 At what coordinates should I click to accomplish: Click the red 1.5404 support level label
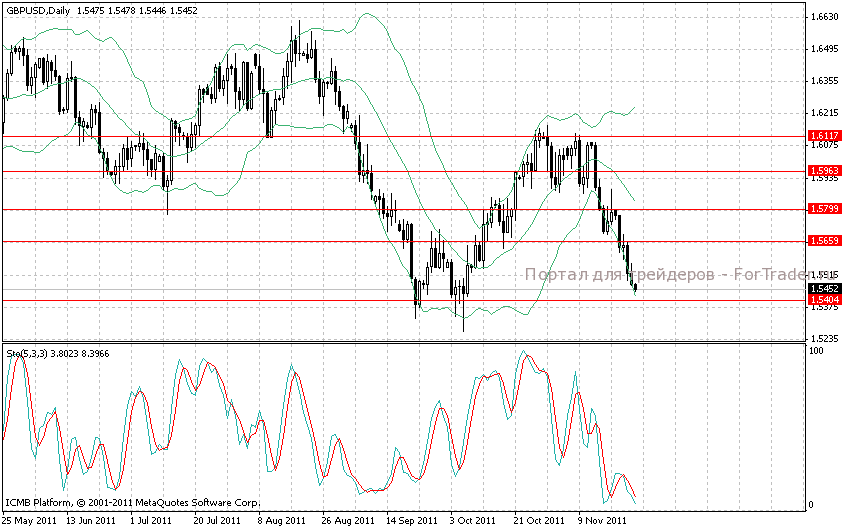pos(823,300)
